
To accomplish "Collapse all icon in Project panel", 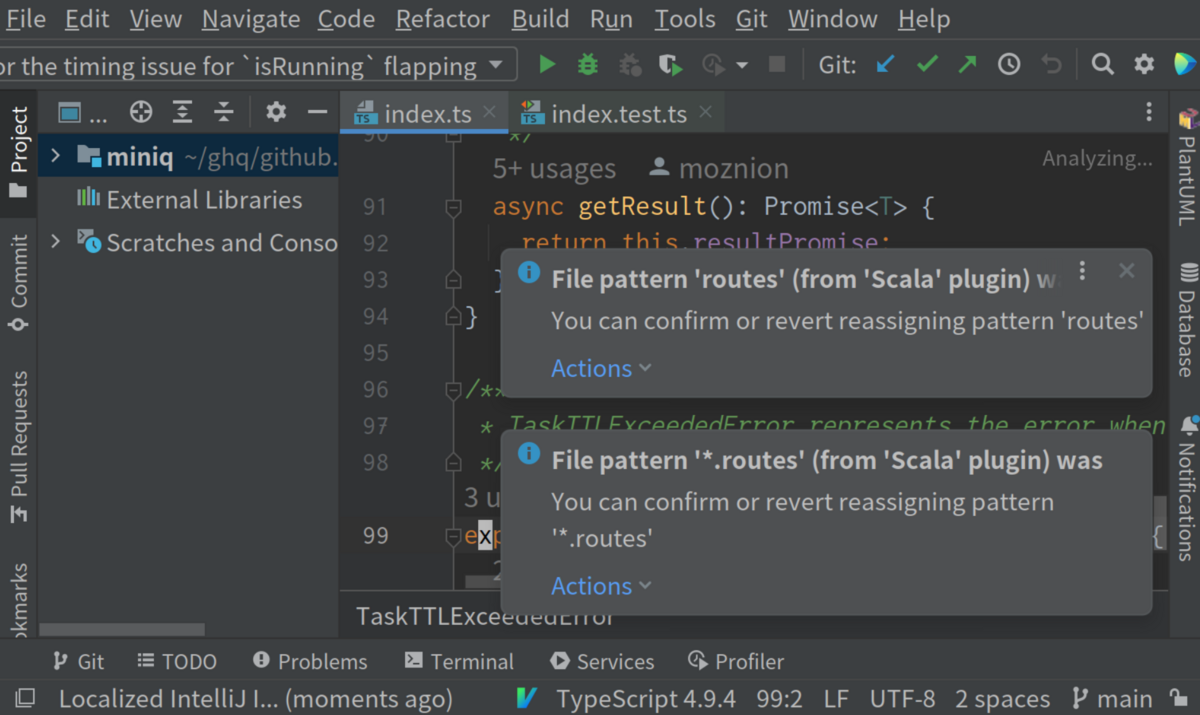I will (x=223, y=112).
